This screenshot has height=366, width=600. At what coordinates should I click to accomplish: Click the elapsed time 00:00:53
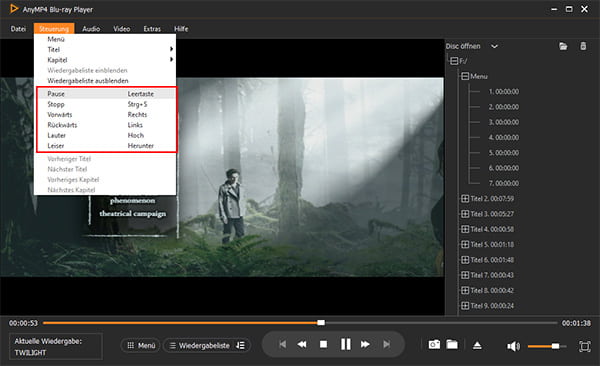[23, 323]
